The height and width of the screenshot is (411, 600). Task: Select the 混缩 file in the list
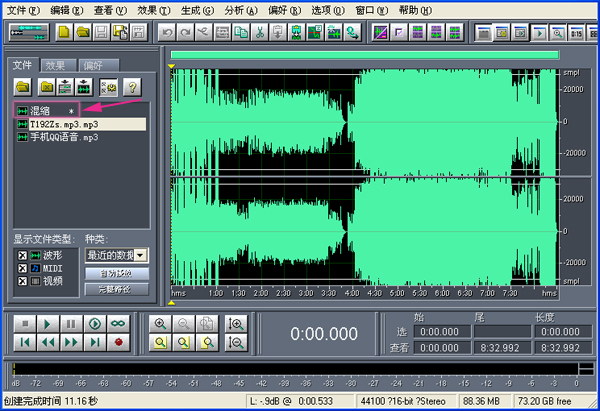click(x=46, y=111)
